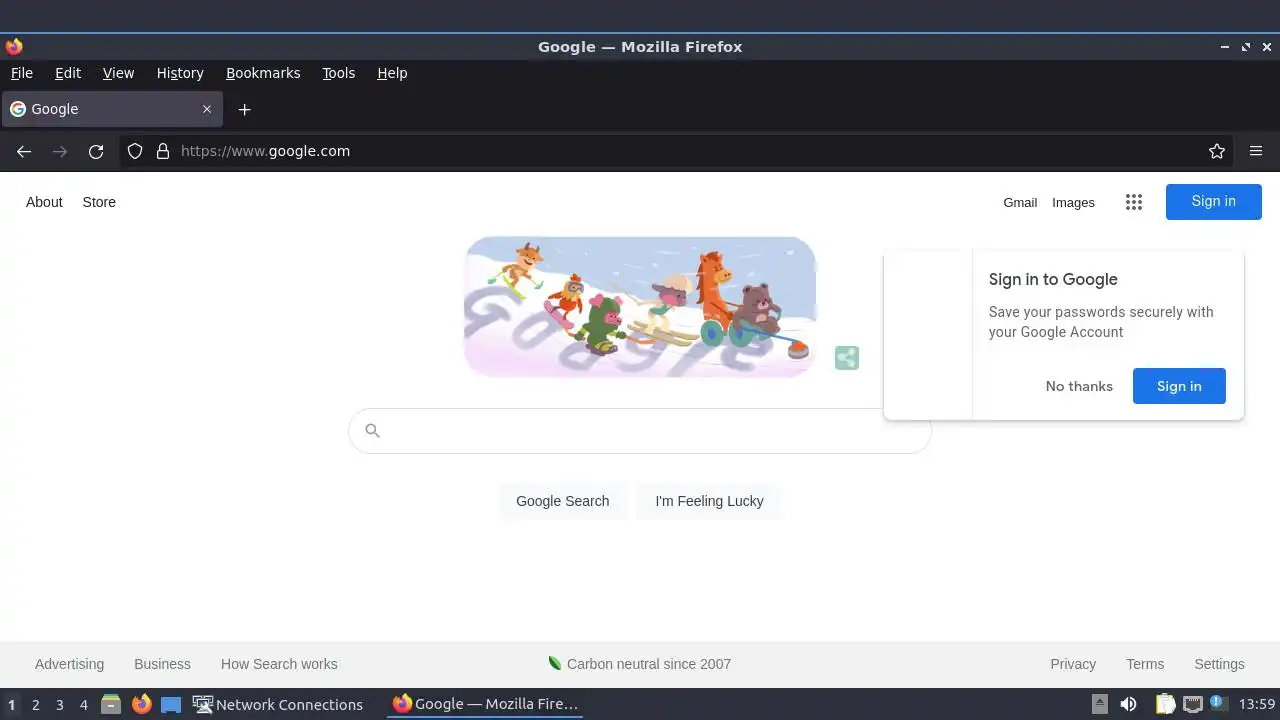The image size is (1280, 720).
Task: Open the Google apps grid
Action: coord(1133,202)
